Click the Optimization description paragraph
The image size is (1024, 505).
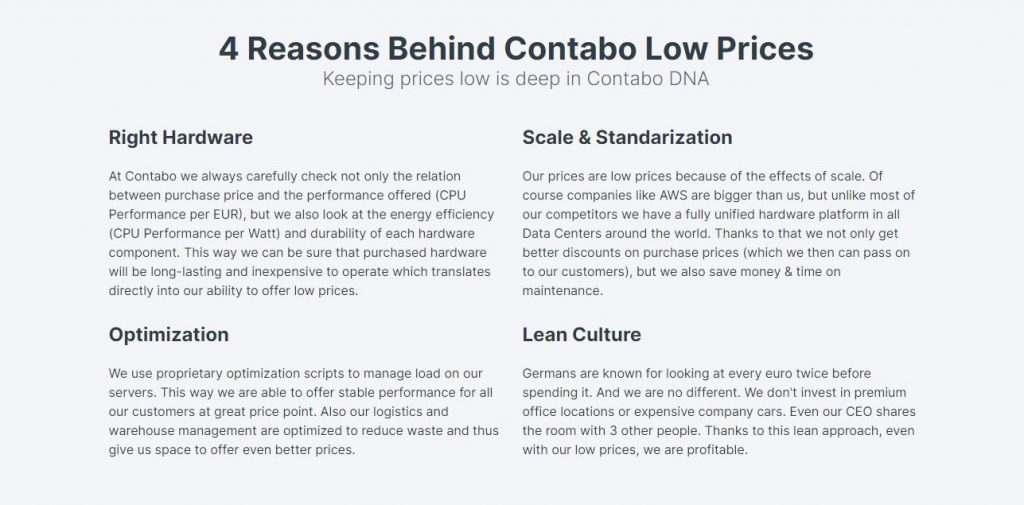[304, 412]
